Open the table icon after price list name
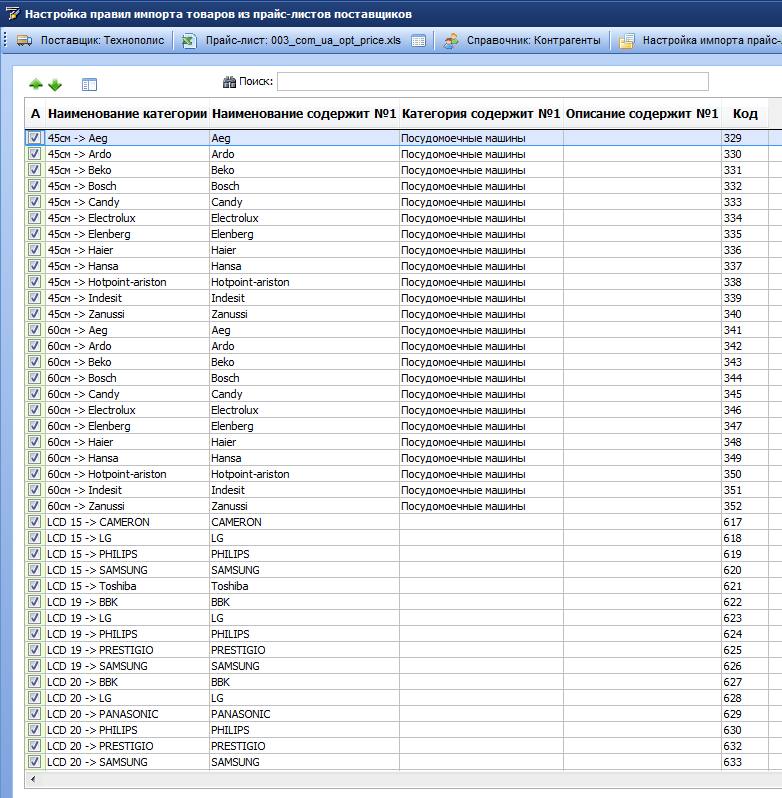Viewport: 782px width, 798px height. pyautogui.click(x=418, y=41)
